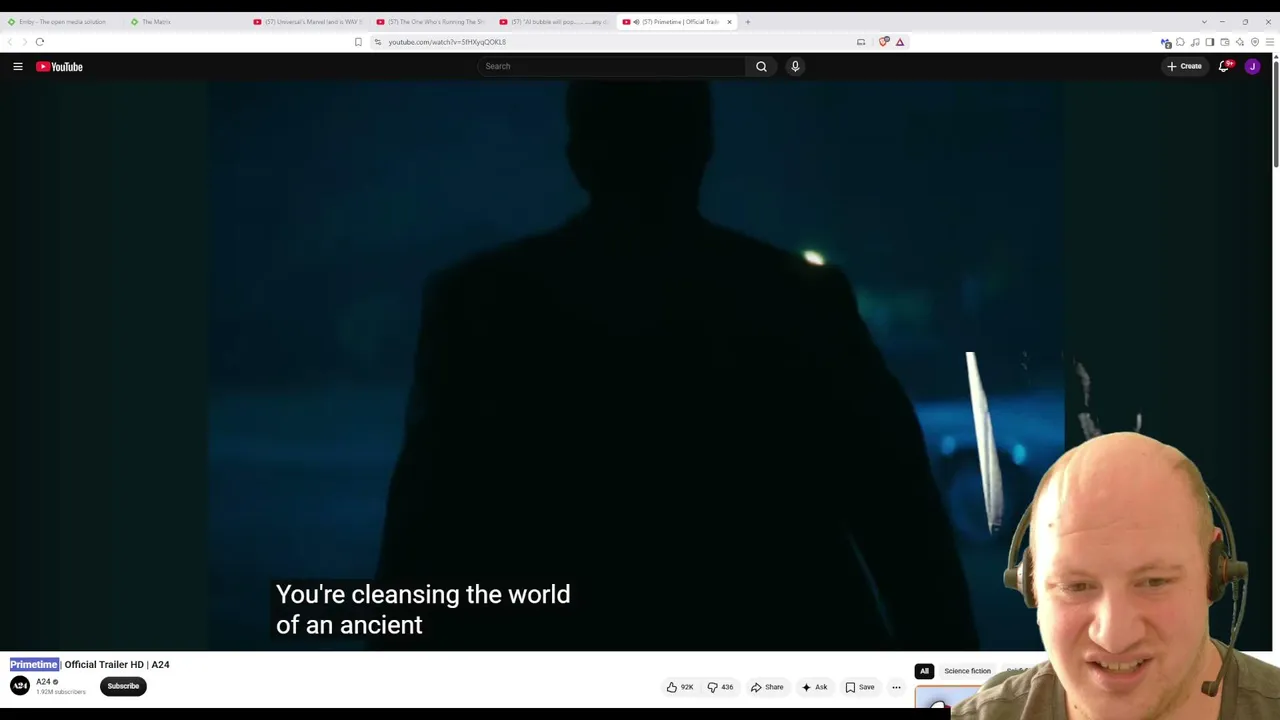Screen dimensions: 1280x720
Task: Open the Brave Shields icon
Action: pyautogui.click(x=884, y=42)
